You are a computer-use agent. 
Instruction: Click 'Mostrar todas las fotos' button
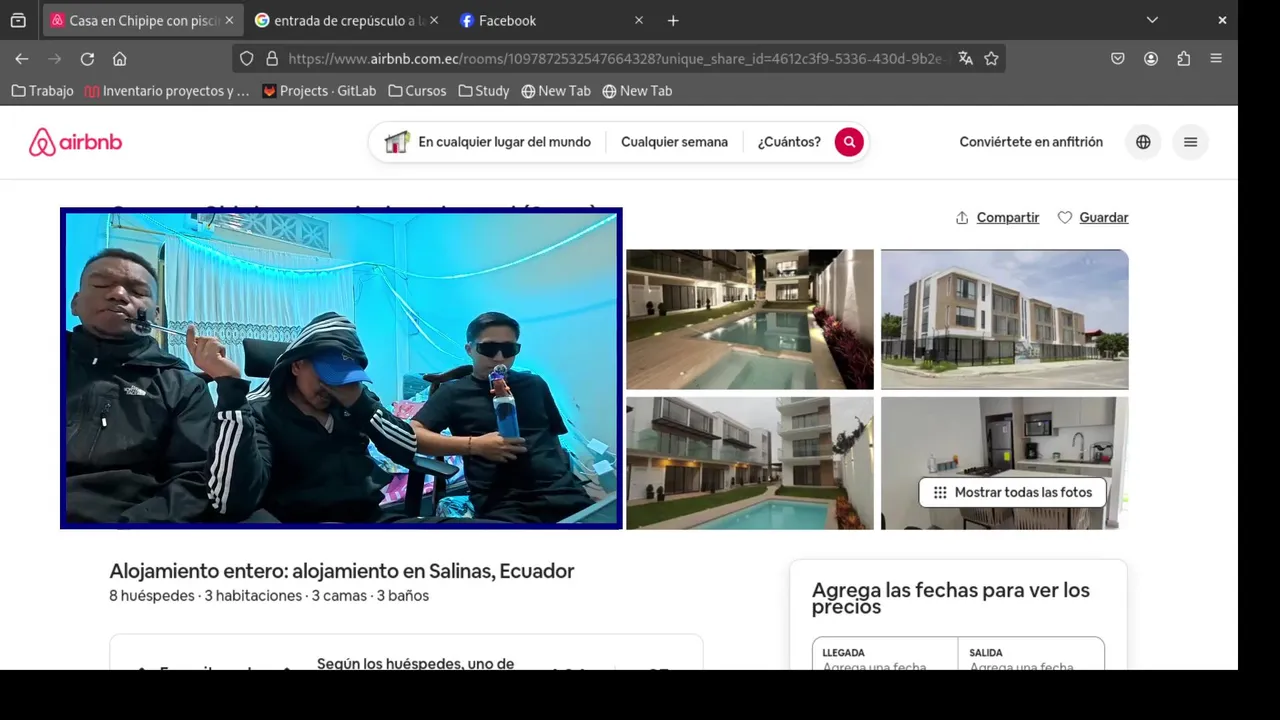click(1012, 492)
